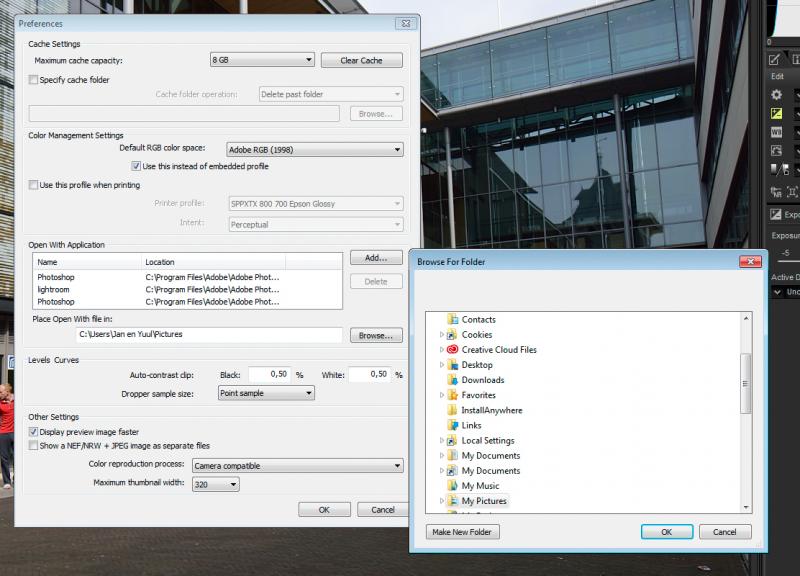Click the gear settings icon in Edit panel
The height and width of the screenshot is (576, 800).
click(x=776, y=94)
